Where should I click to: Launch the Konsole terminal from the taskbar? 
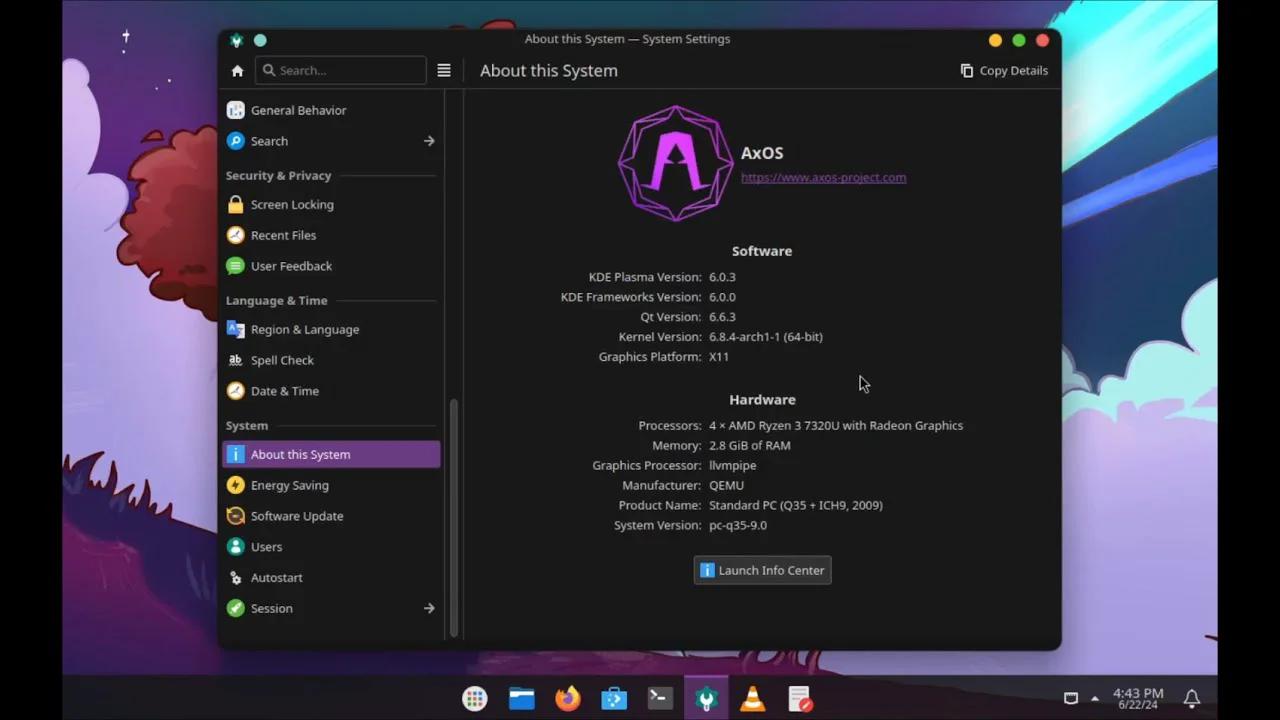[x=659, y=698]
